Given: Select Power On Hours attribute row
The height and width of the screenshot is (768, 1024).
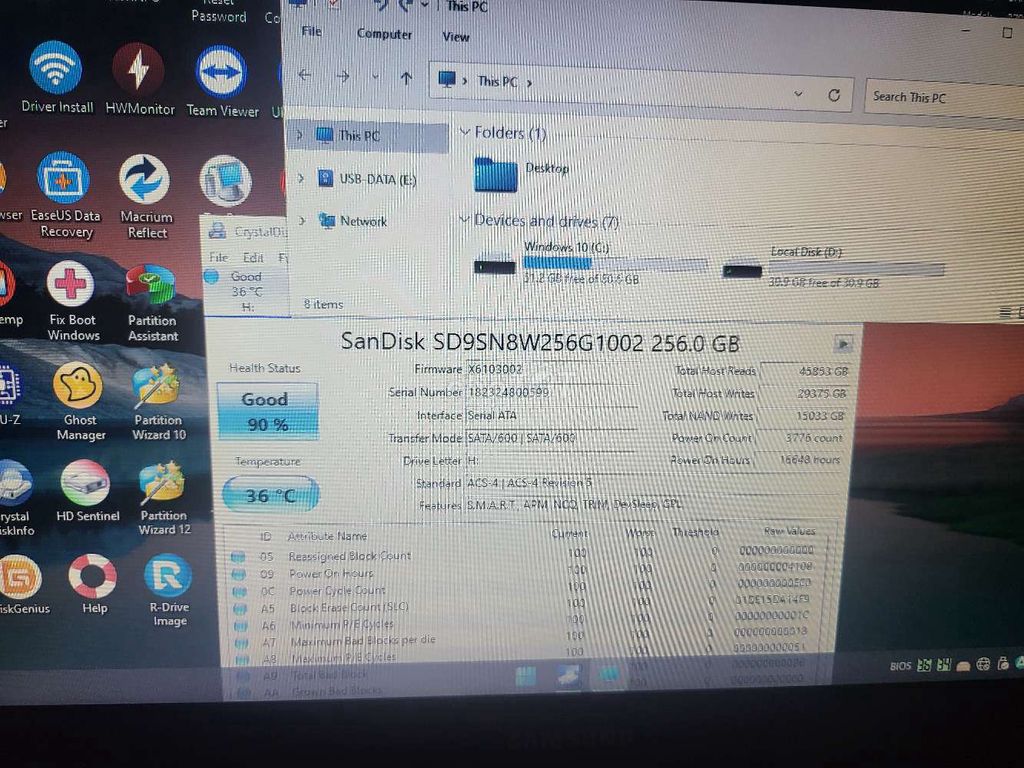Looking at the screenshot, I should click(524, 572).
